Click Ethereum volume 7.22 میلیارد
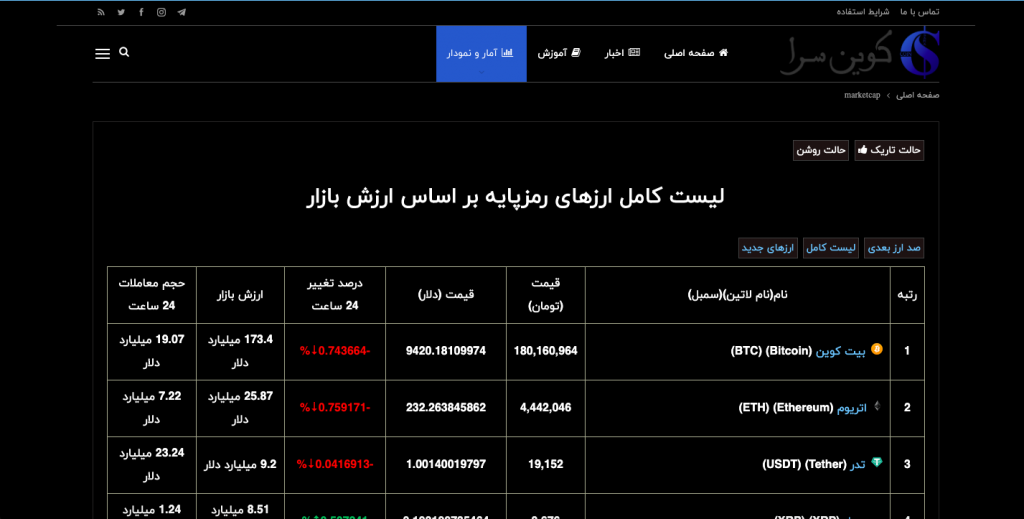This screenshot has width=1024, height=519. tap(152, 408)
